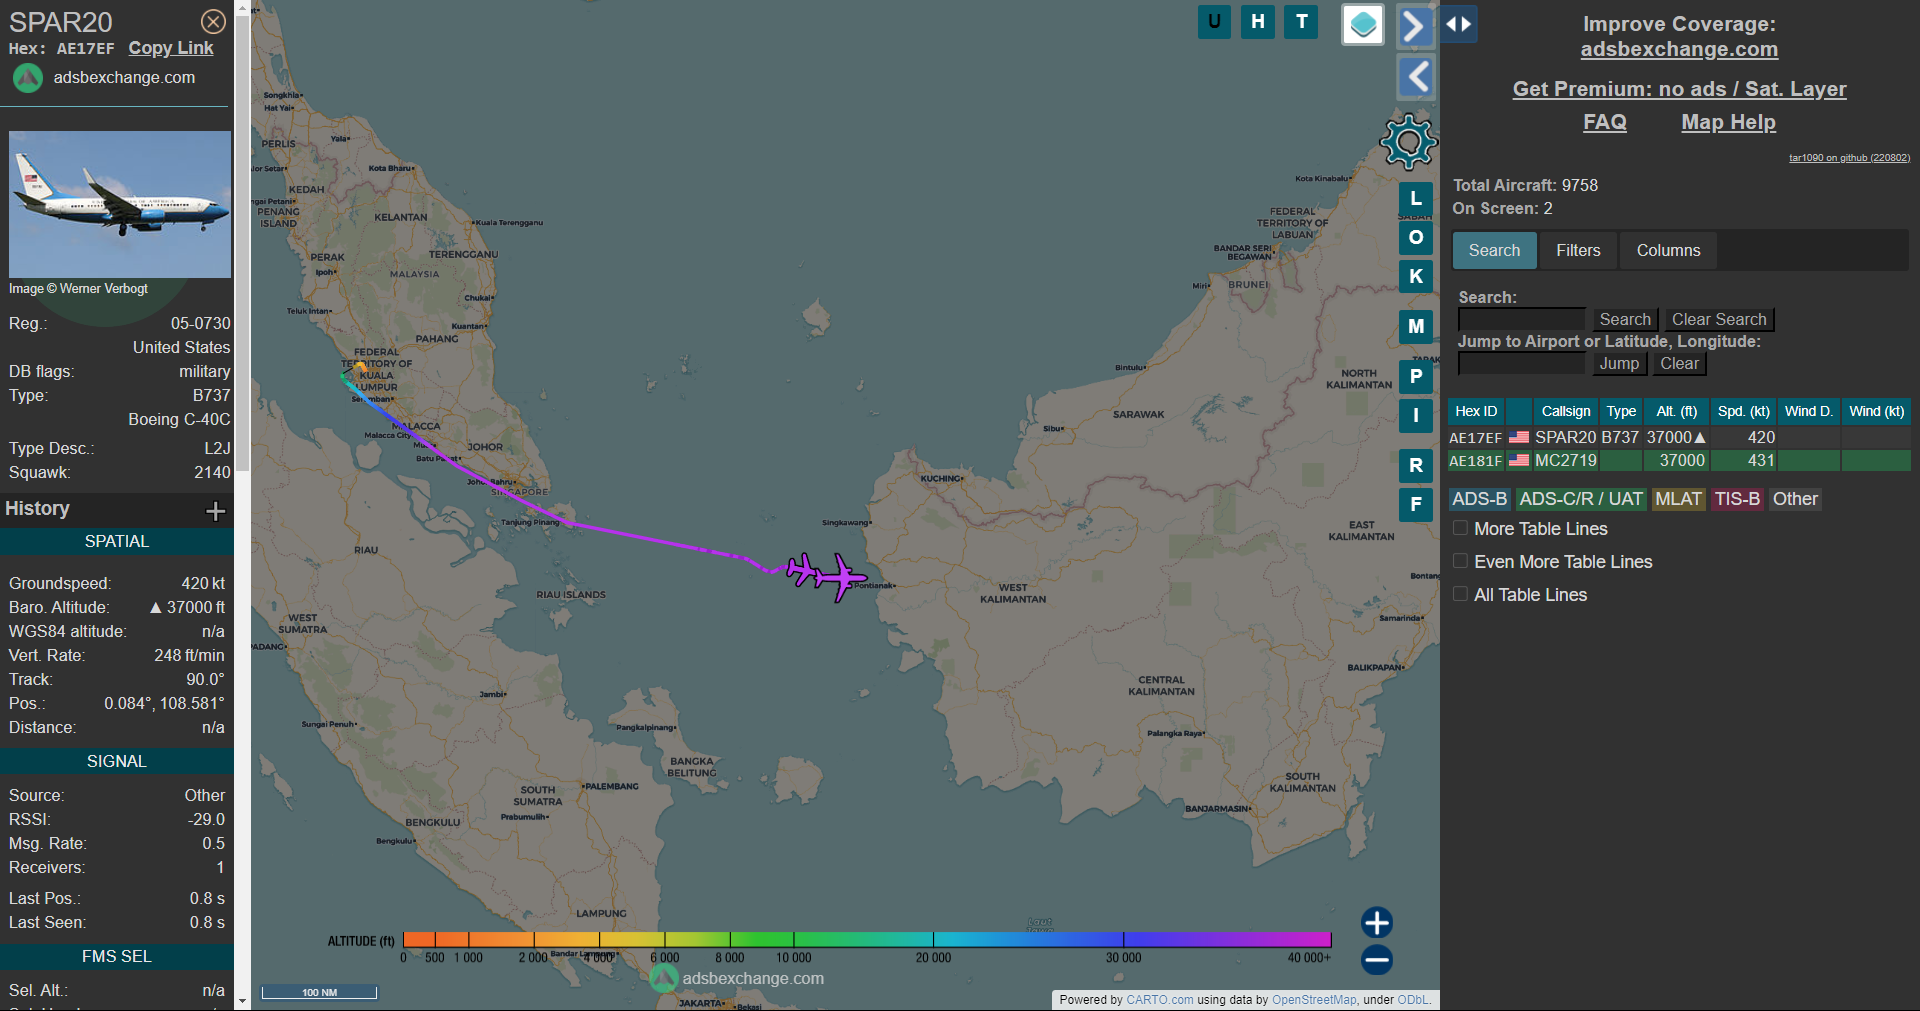Click the M map option button
Screen dimensions: 1920x1011
(1416, 326)
